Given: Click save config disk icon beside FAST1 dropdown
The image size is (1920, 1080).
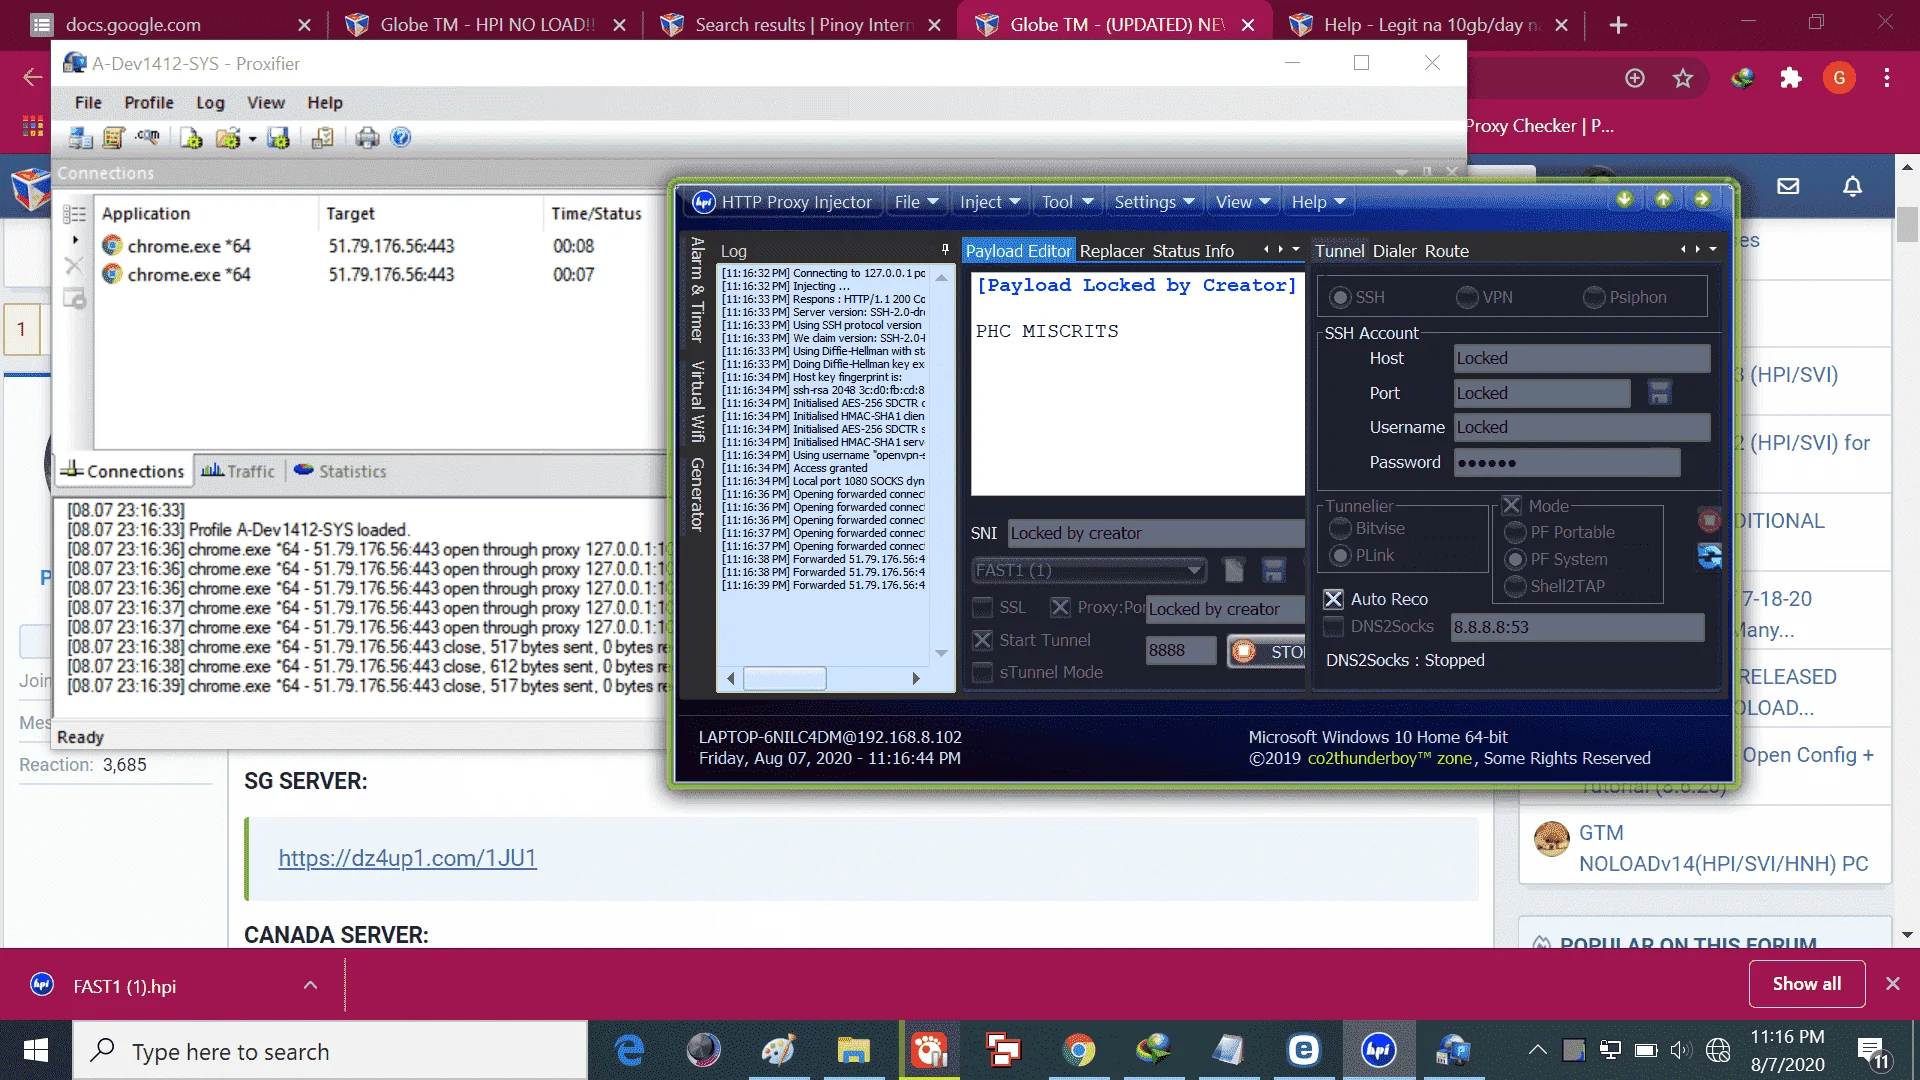Looking at the screenshot, I should tap(1273, 570).
